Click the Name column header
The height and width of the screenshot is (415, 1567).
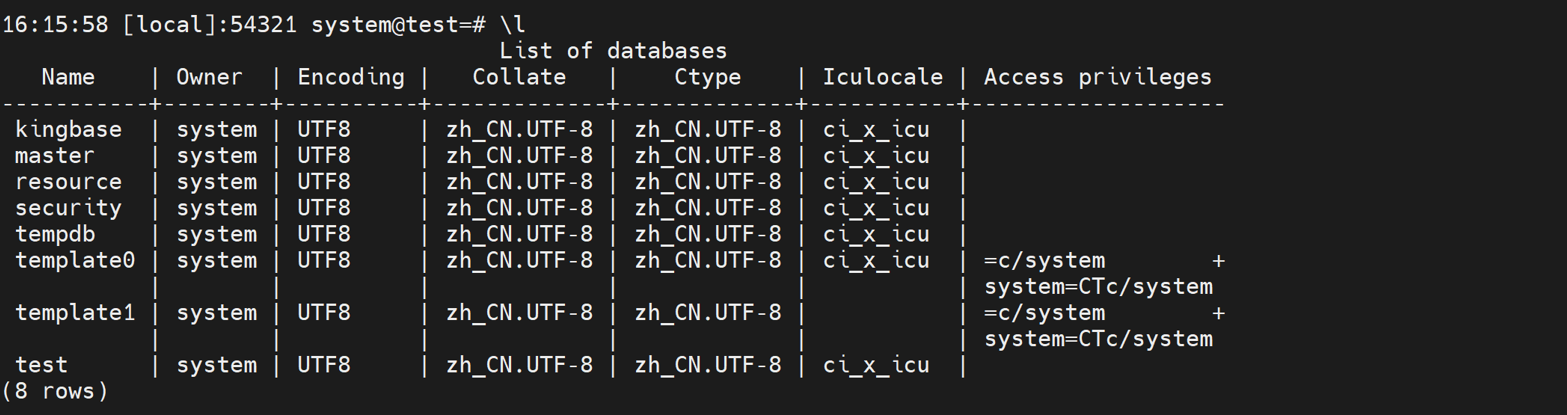pos(68,77)
